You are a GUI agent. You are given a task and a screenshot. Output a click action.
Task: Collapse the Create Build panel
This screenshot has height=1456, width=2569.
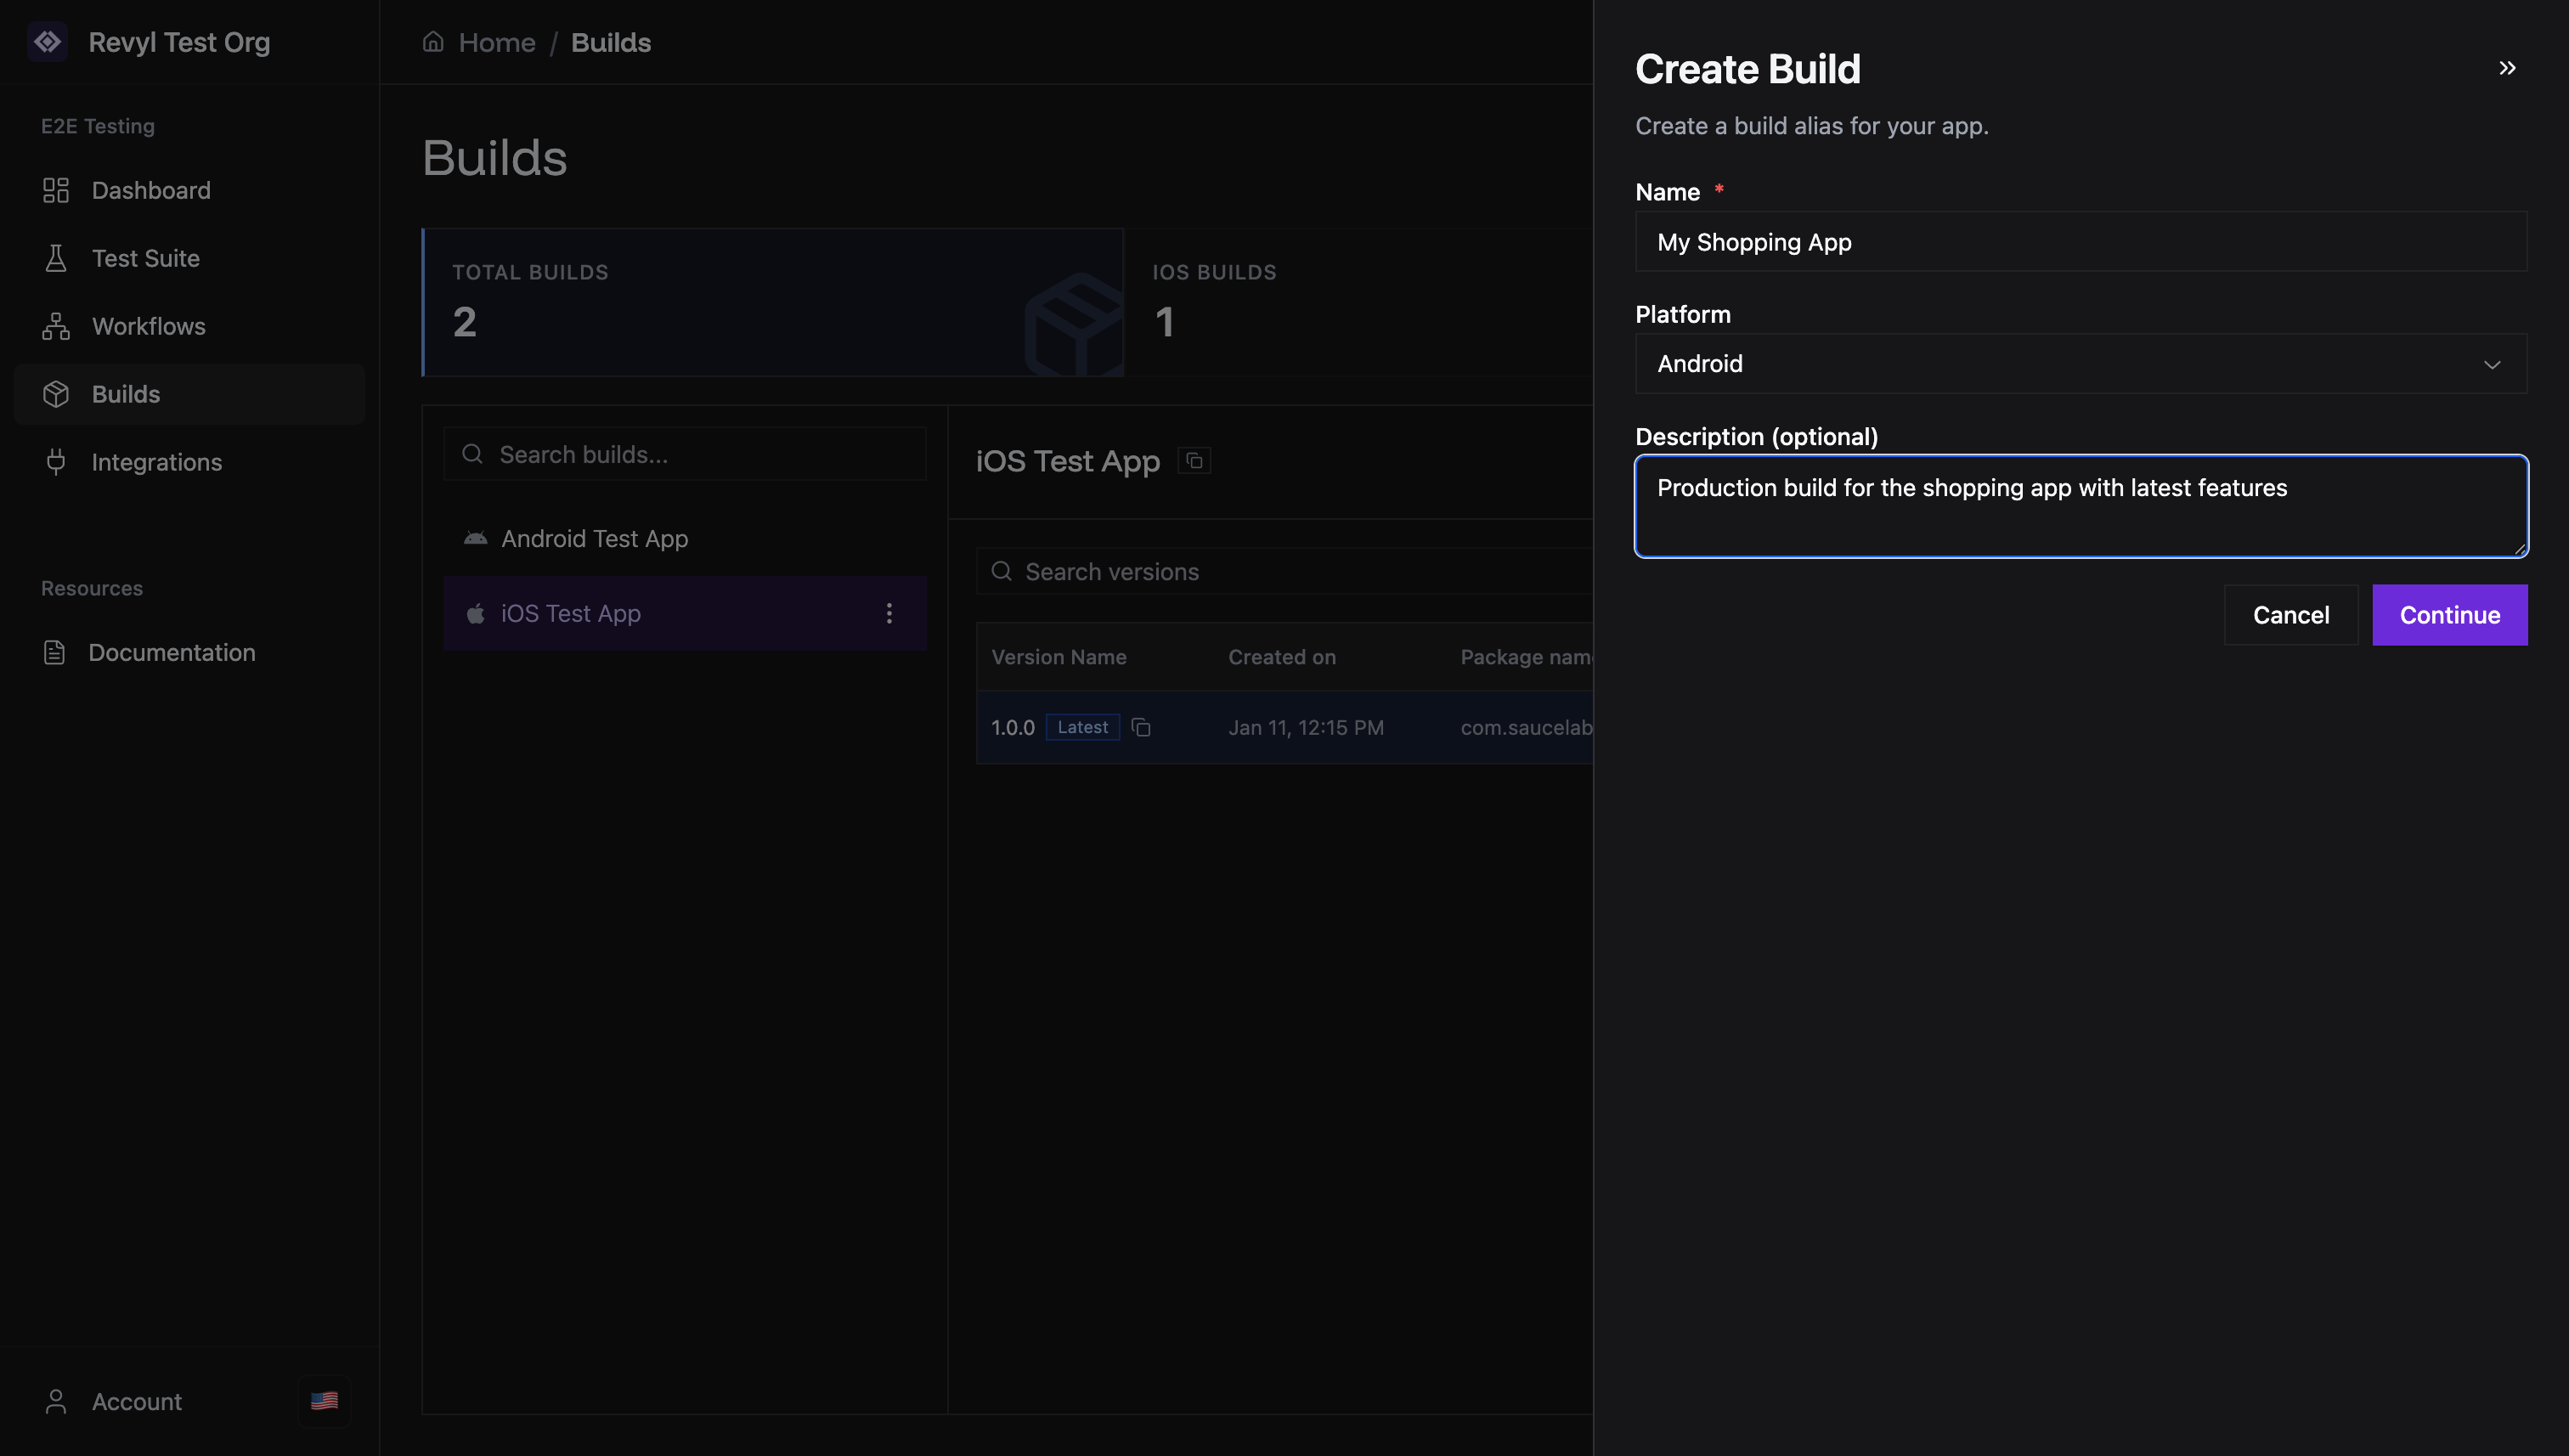point(2507,68)
